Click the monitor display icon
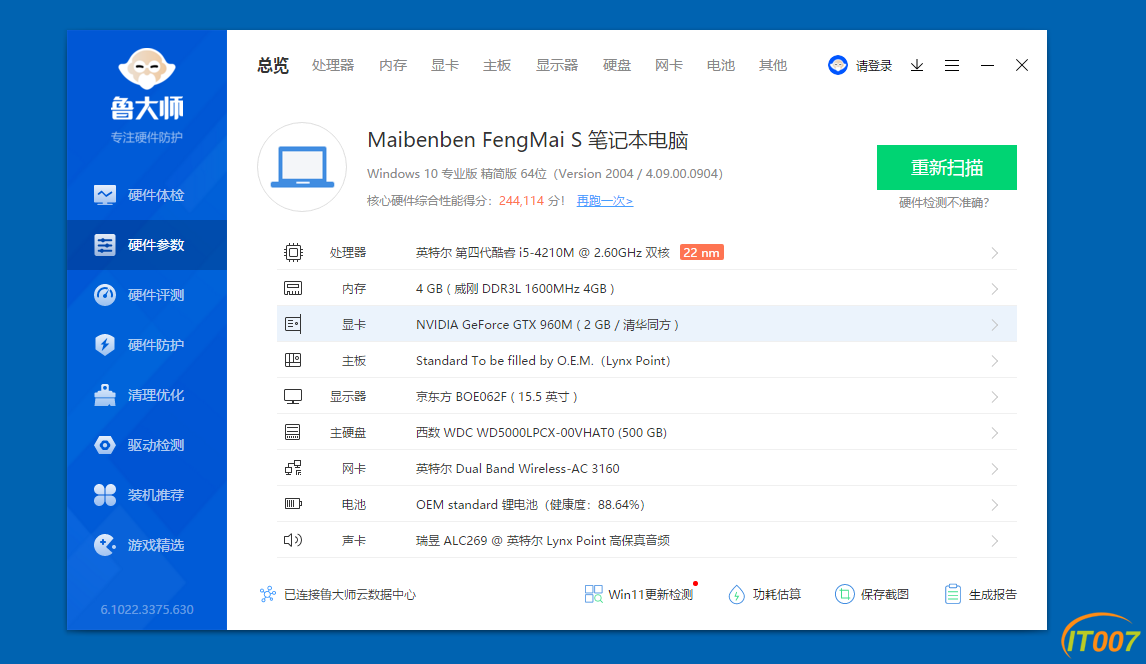Viewport: 1146px width, 664px height. pos(293,397)
